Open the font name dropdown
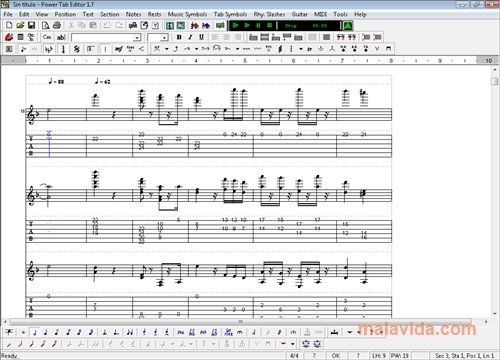Viewport: 500px width, 360px height. [137, 38]
